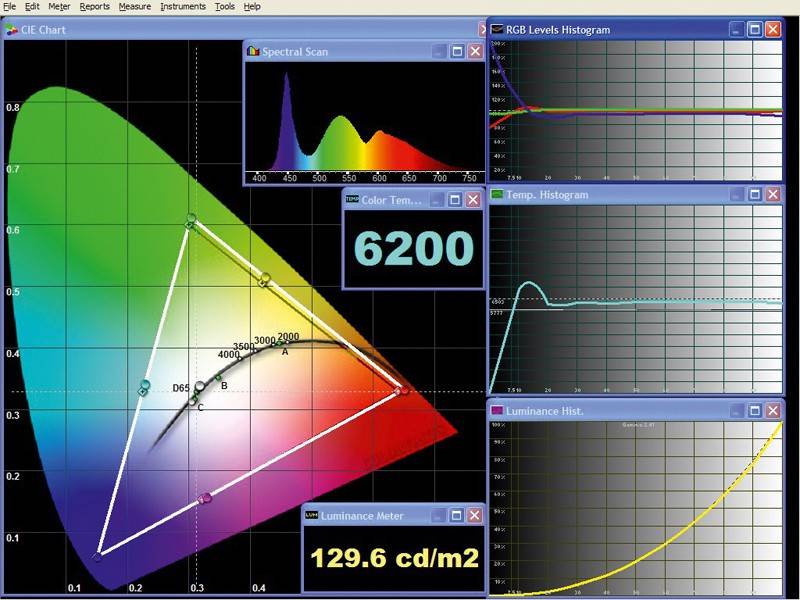Minimize the RGB Levels Histogram window
Image resolution: width=800 pixels, height=600 pixels.
736,30
